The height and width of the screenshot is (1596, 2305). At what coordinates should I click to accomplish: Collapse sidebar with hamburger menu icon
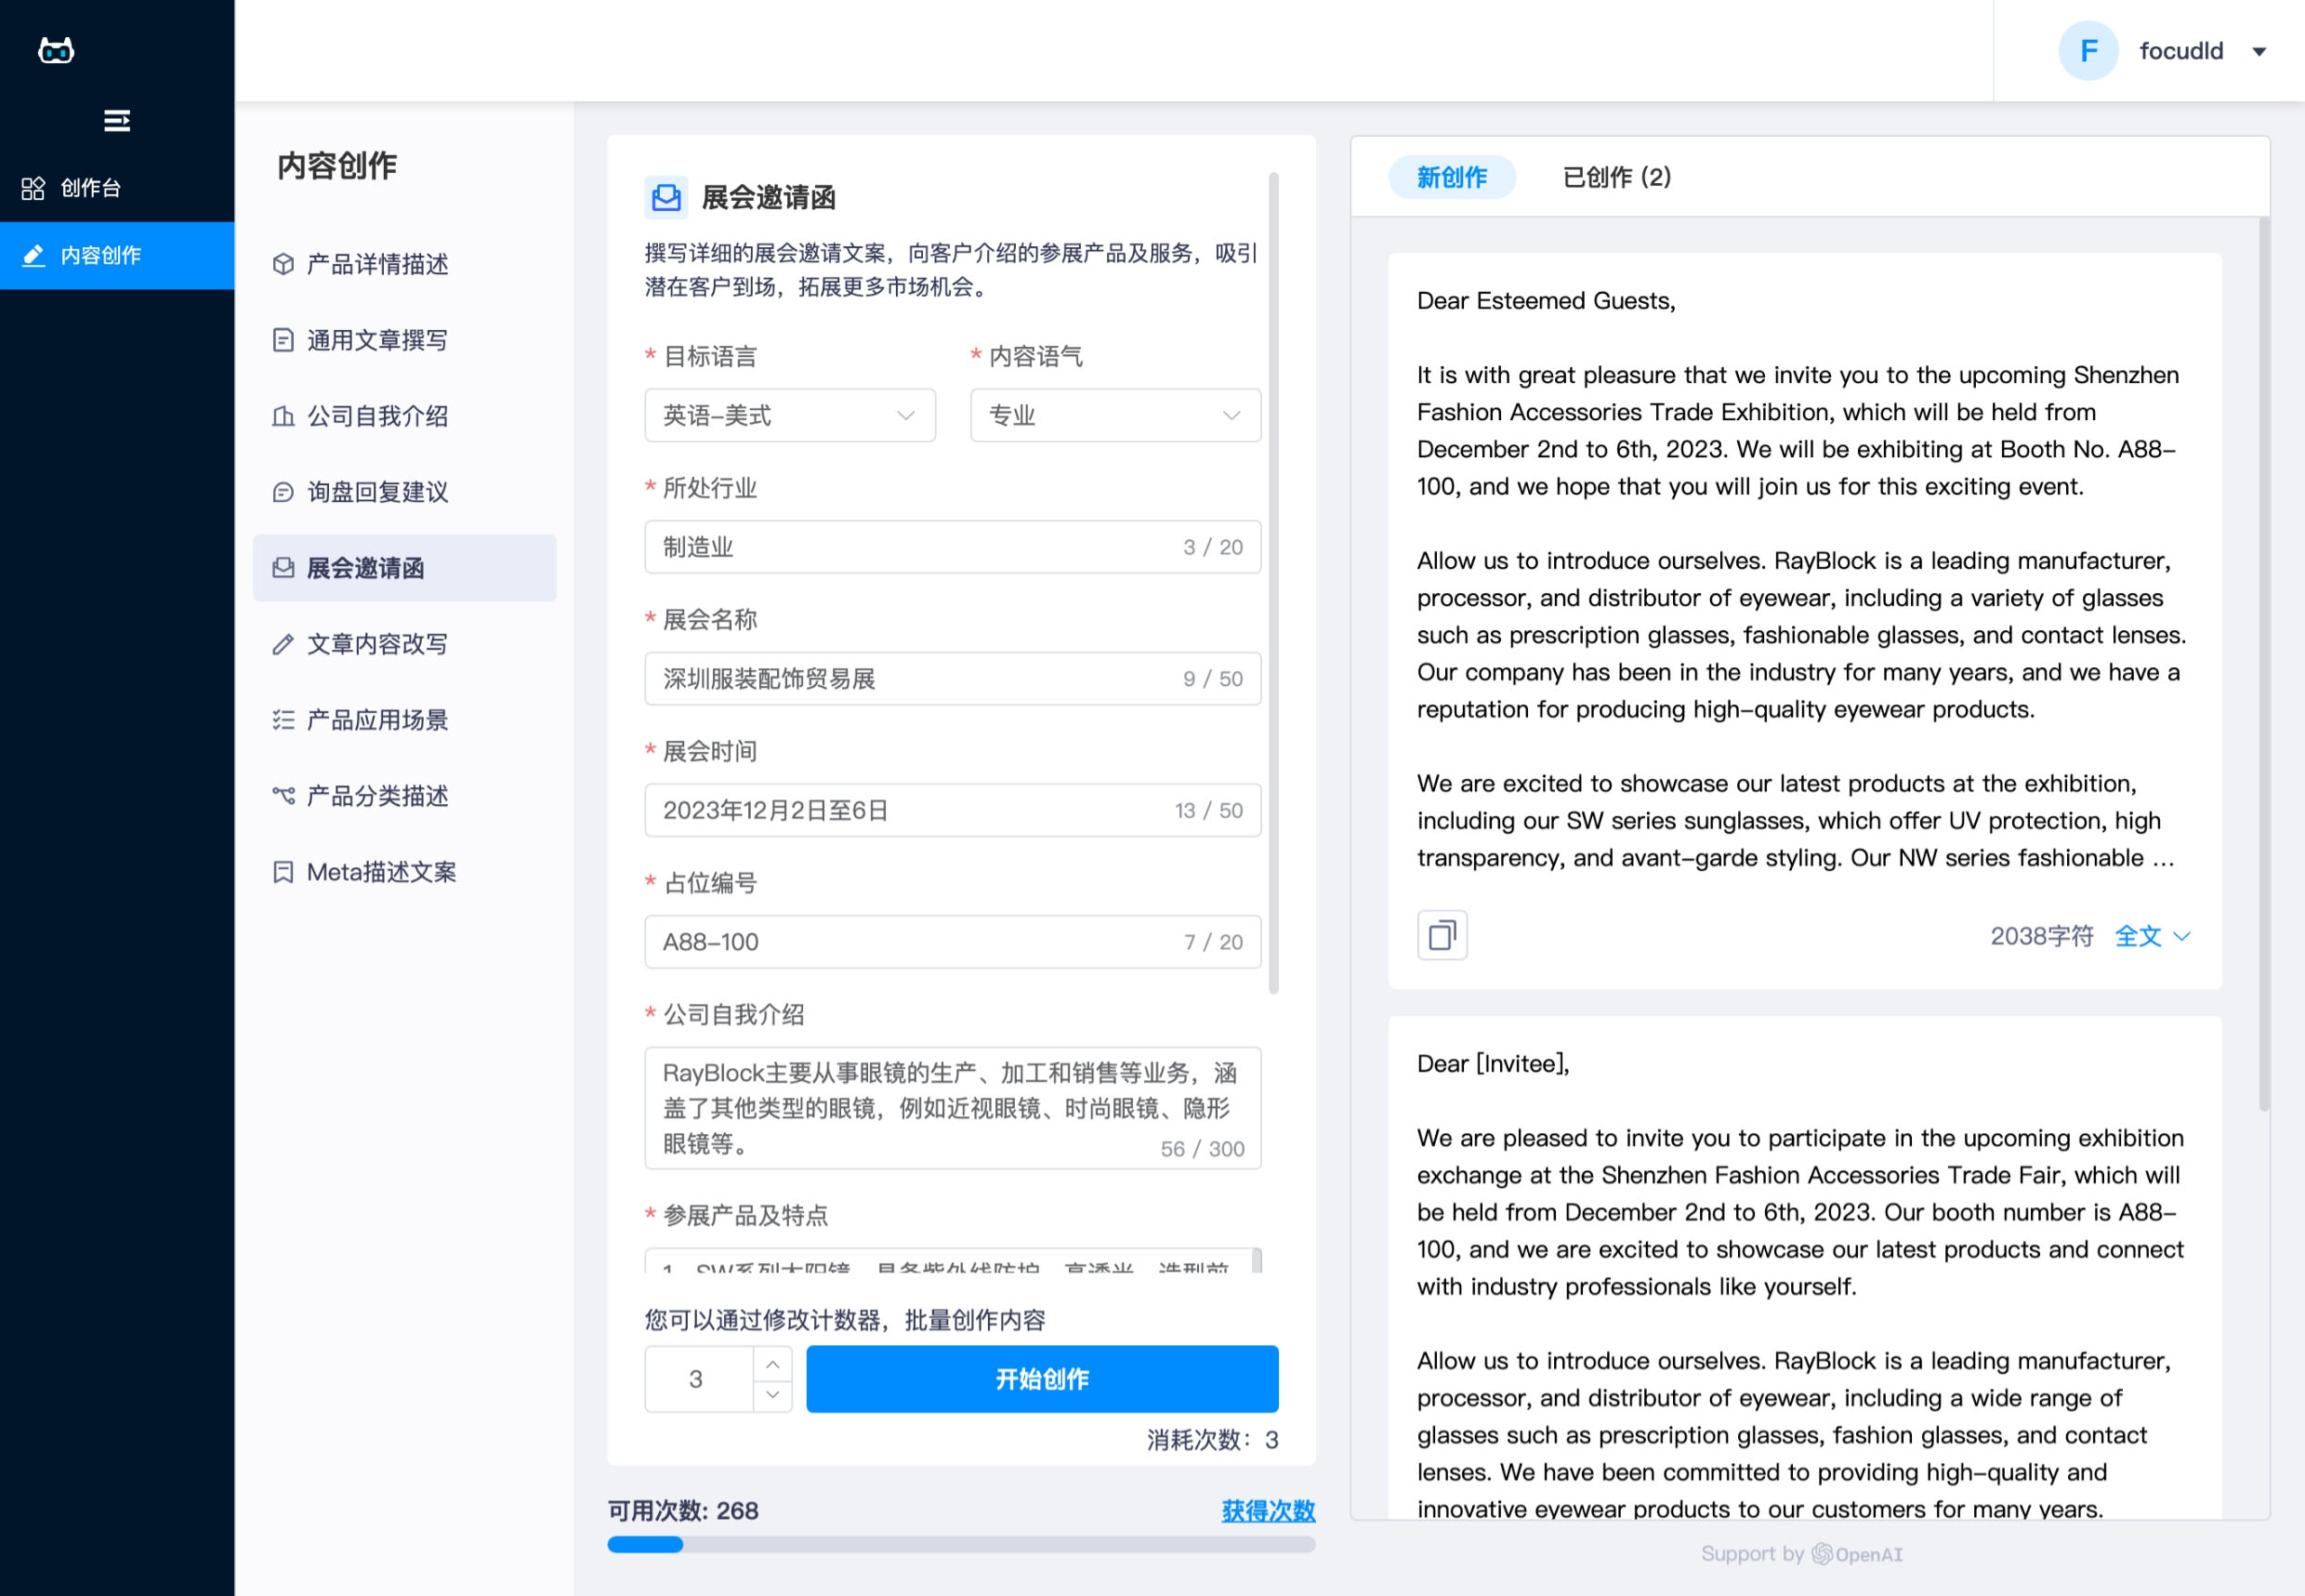(x=116, y=121)
